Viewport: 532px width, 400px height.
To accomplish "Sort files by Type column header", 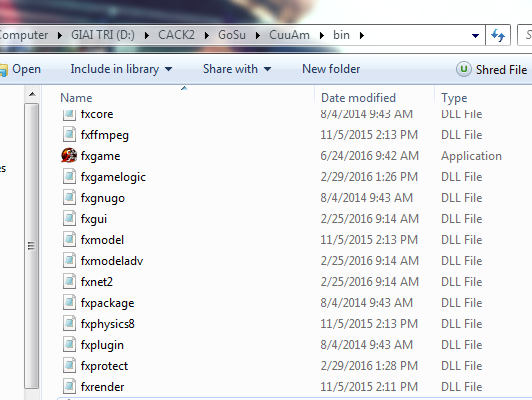I will [x=454, y=98].
